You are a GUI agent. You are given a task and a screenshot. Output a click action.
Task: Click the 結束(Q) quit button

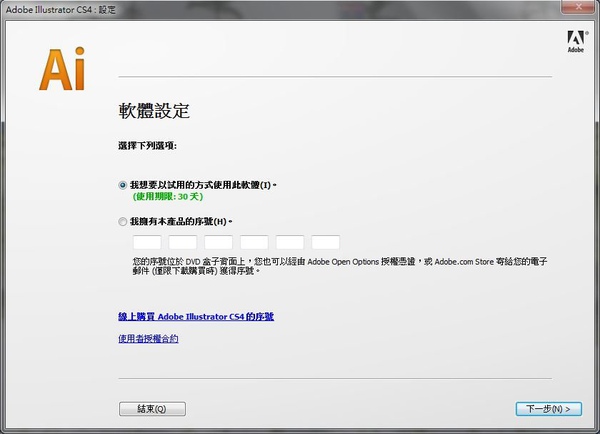click(x=152, y=409)
